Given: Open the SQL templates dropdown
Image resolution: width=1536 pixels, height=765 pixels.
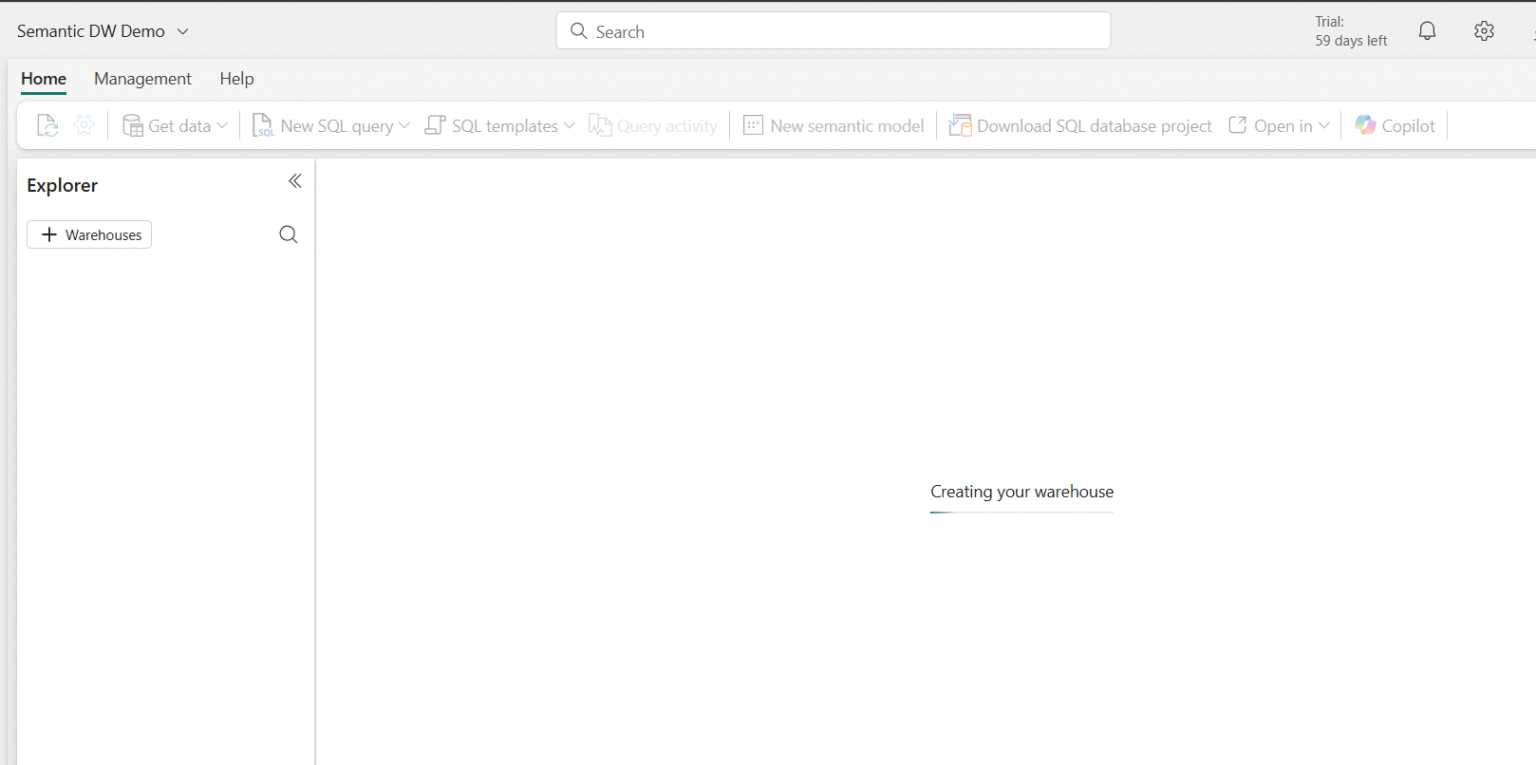Looking at the screenshot, I should pos(500,126).
